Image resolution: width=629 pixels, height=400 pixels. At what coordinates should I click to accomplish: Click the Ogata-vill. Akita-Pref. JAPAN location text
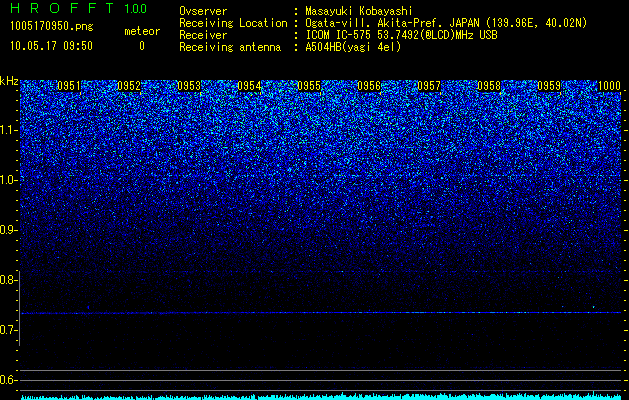coord(444,23)
